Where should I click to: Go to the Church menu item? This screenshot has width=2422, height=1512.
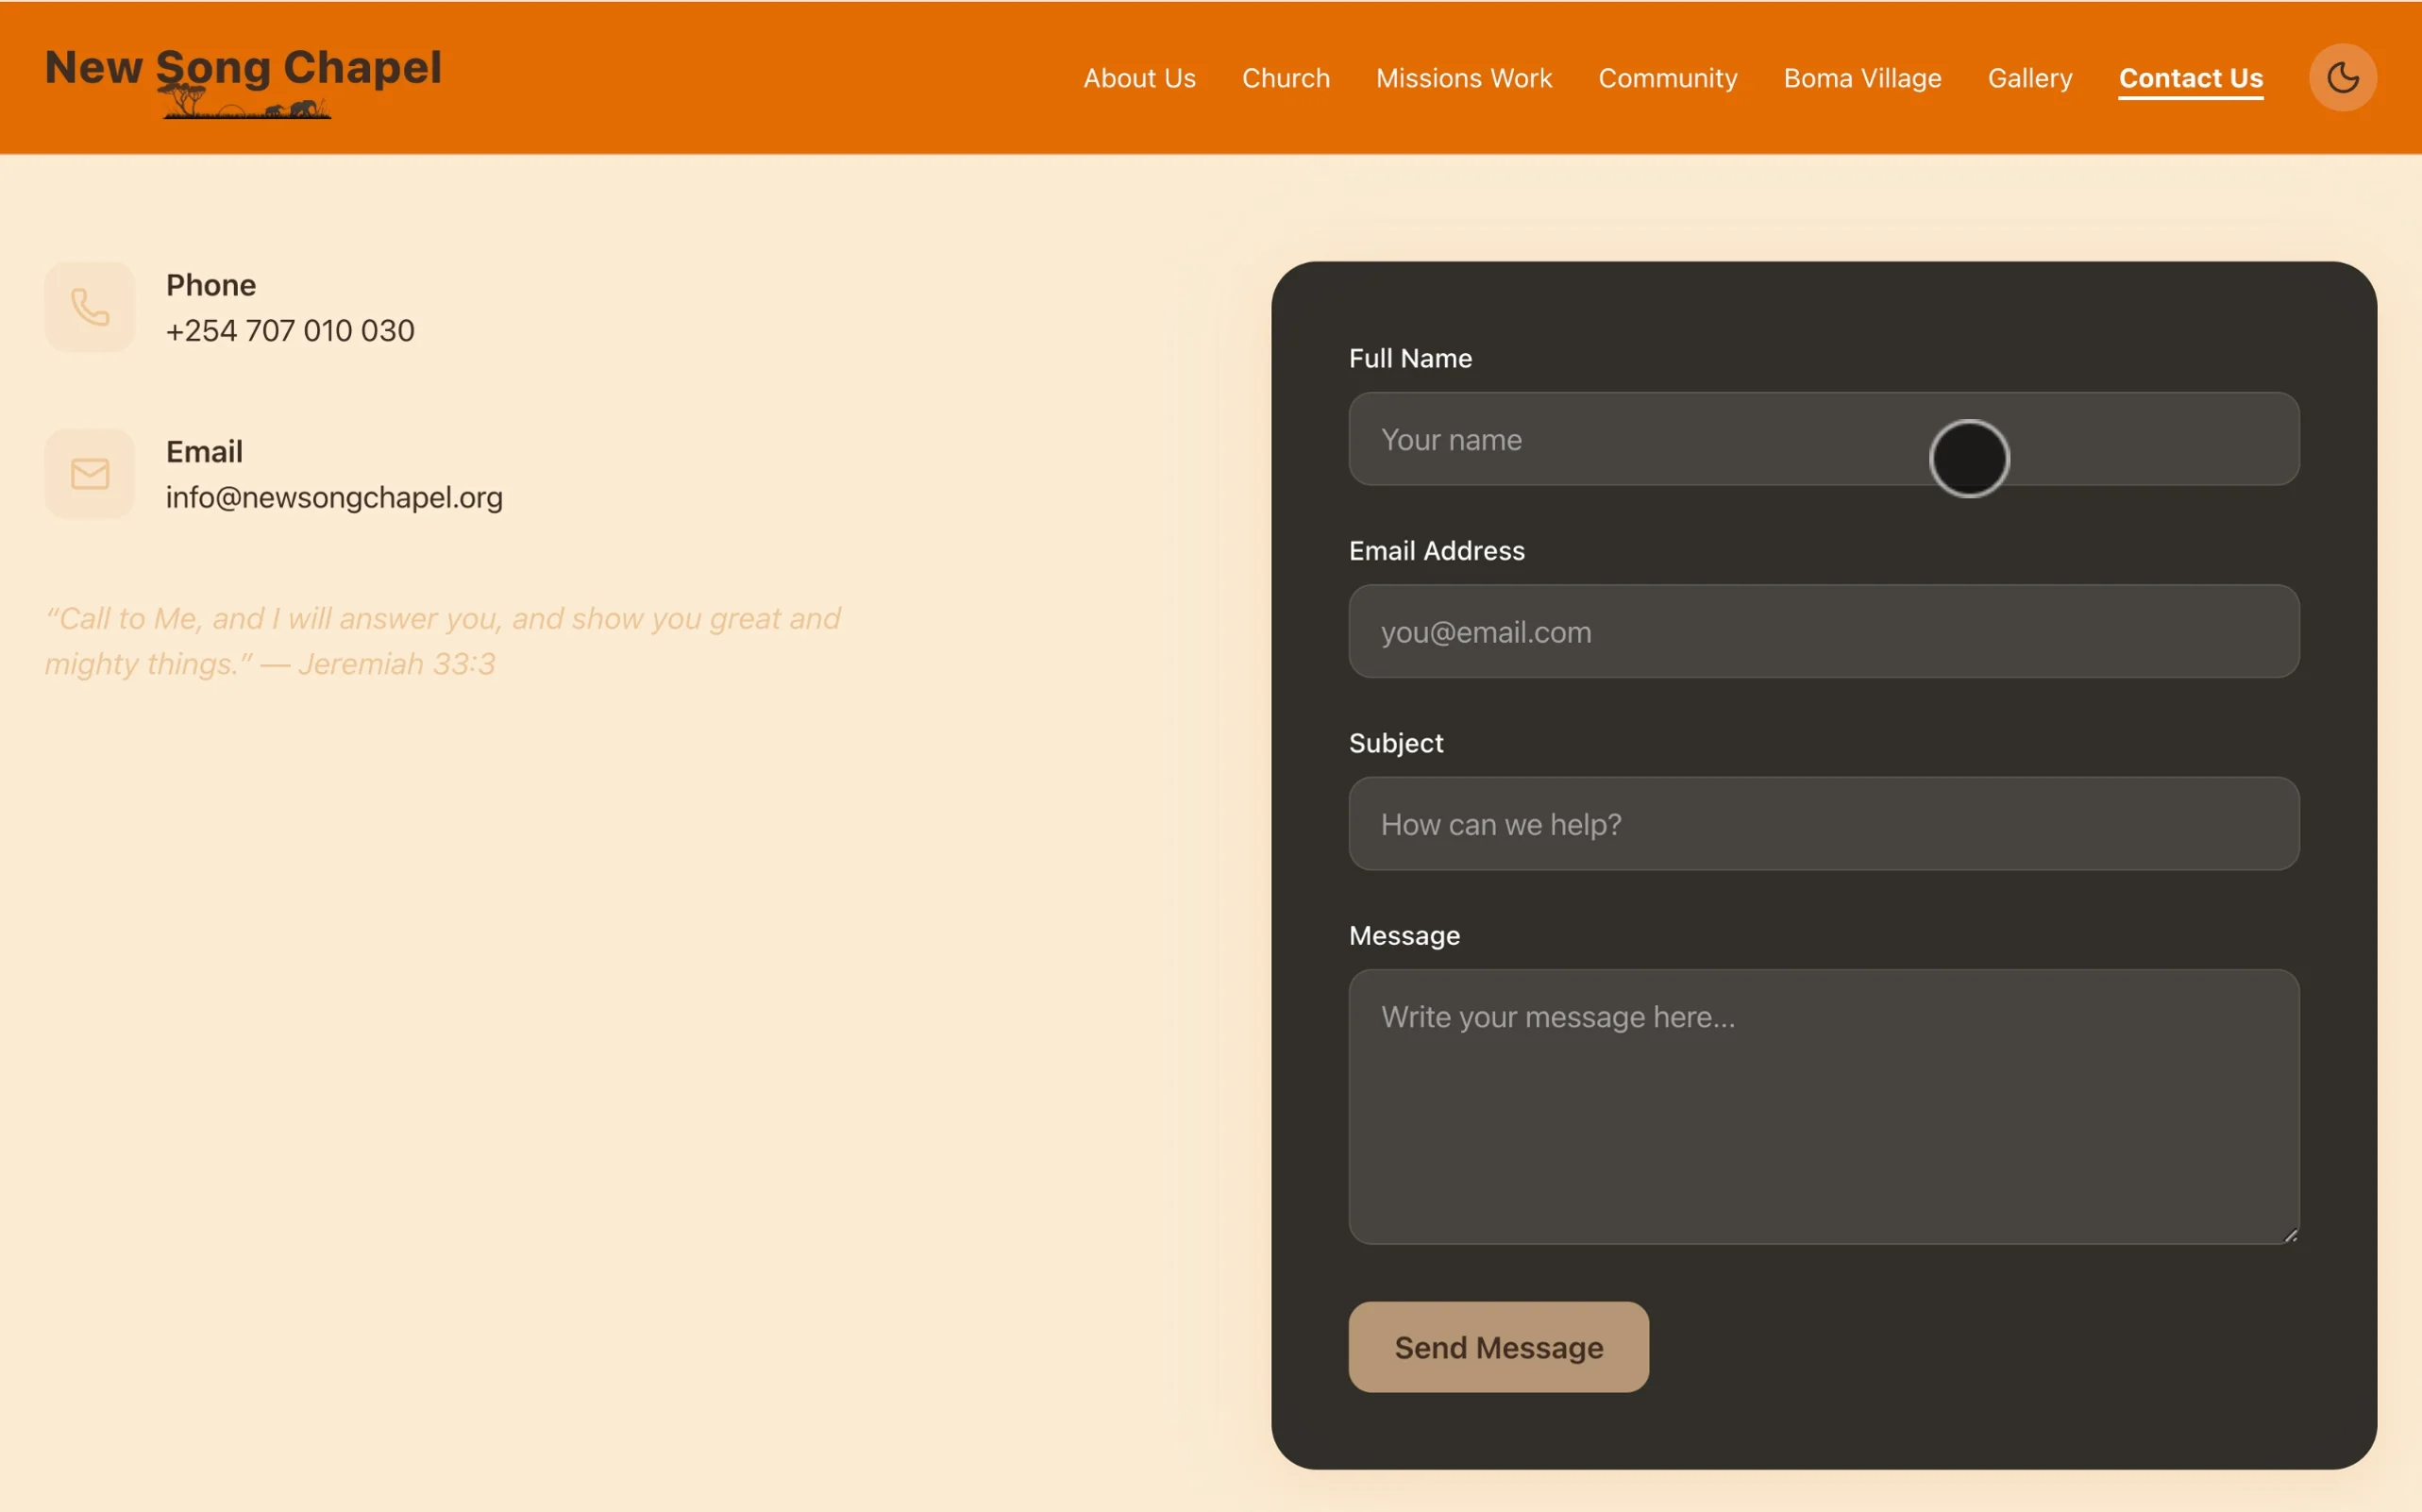[1286, 78]
